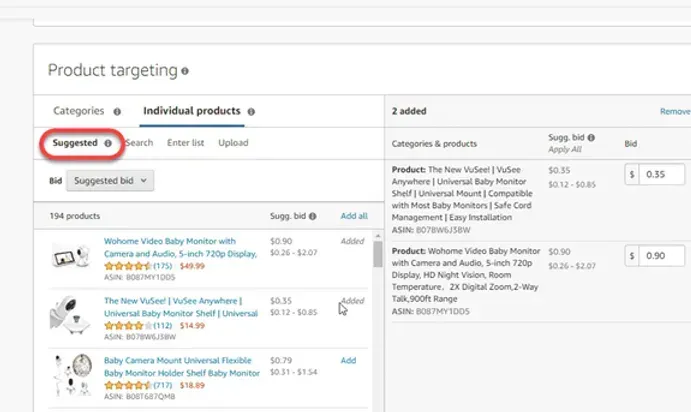Click Added label on VuSee row
This screenshot has height=412, width=691.
352,301
